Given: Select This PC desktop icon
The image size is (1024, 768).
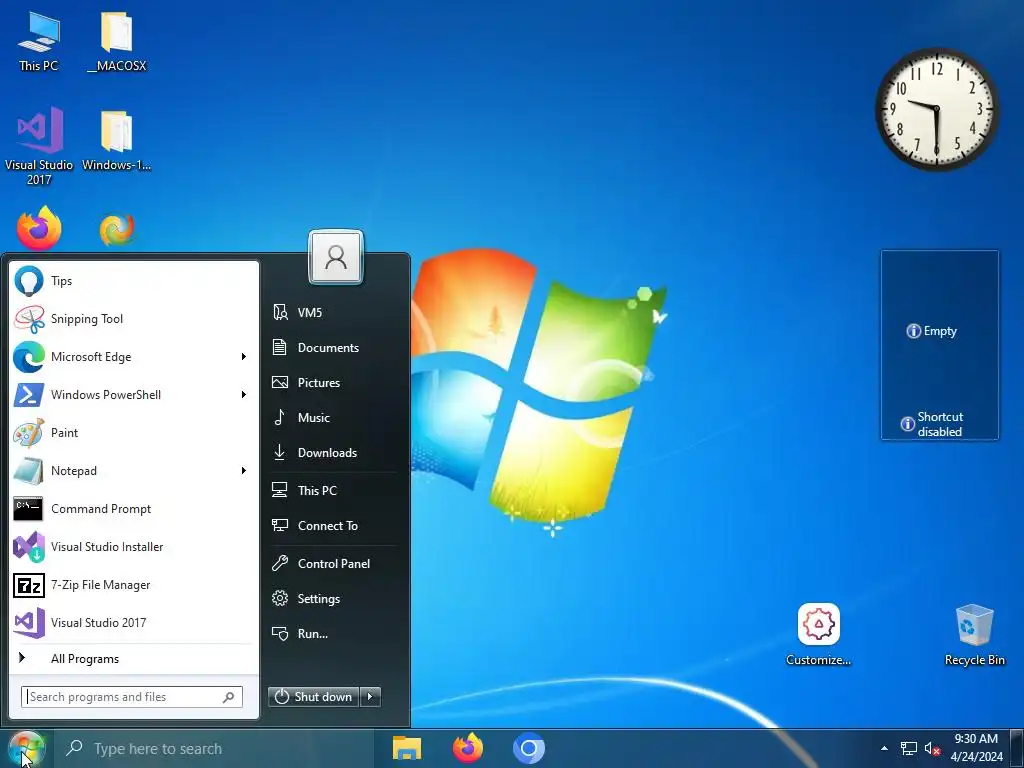Looking at the screenshot, I should (39, 42).
